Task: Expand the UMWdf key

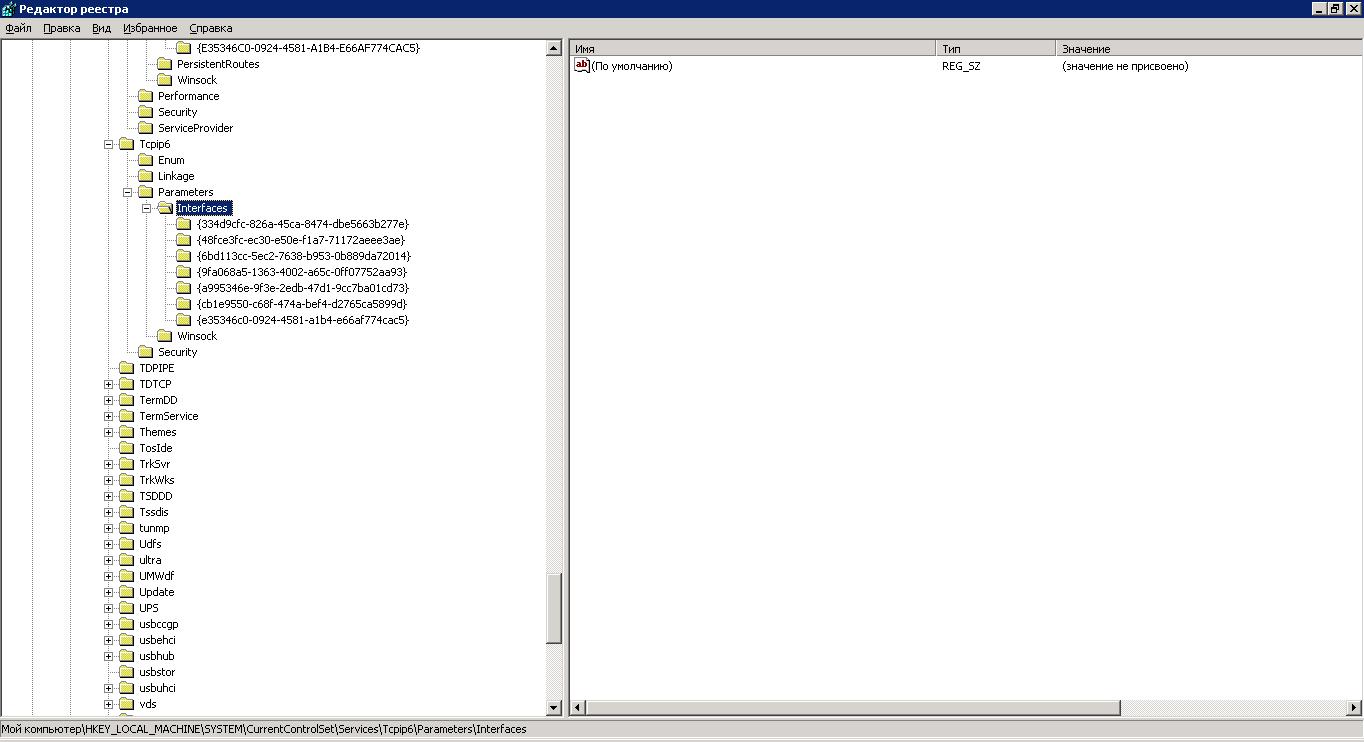Action: click(x=109, y=576)
